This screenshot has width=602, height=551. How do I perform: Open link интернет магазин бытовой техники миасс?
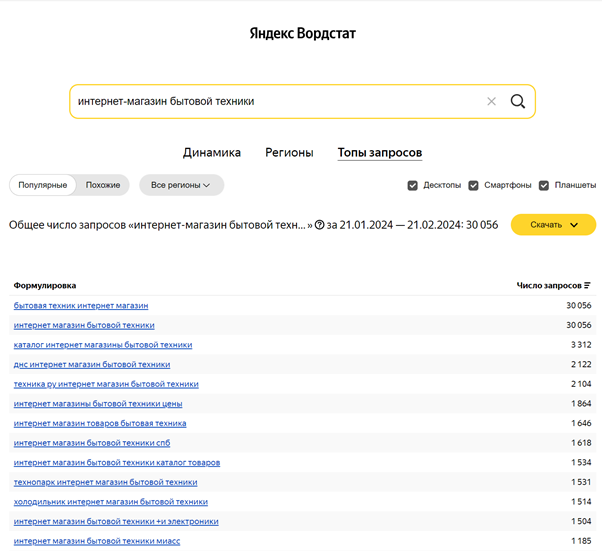[x=97, y=541]
